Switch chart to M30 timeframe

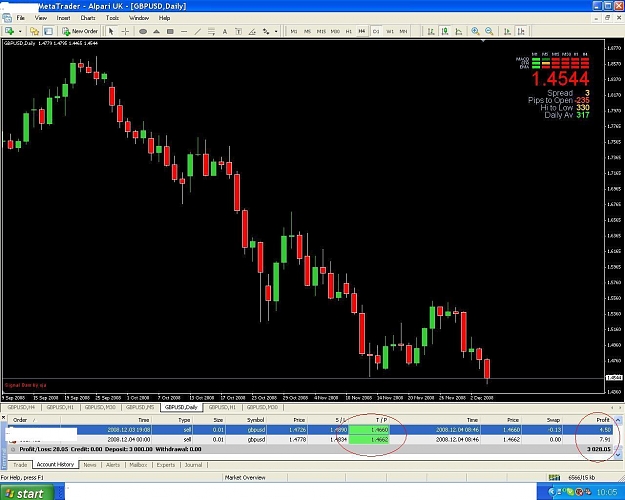click(x=335, y=31)
